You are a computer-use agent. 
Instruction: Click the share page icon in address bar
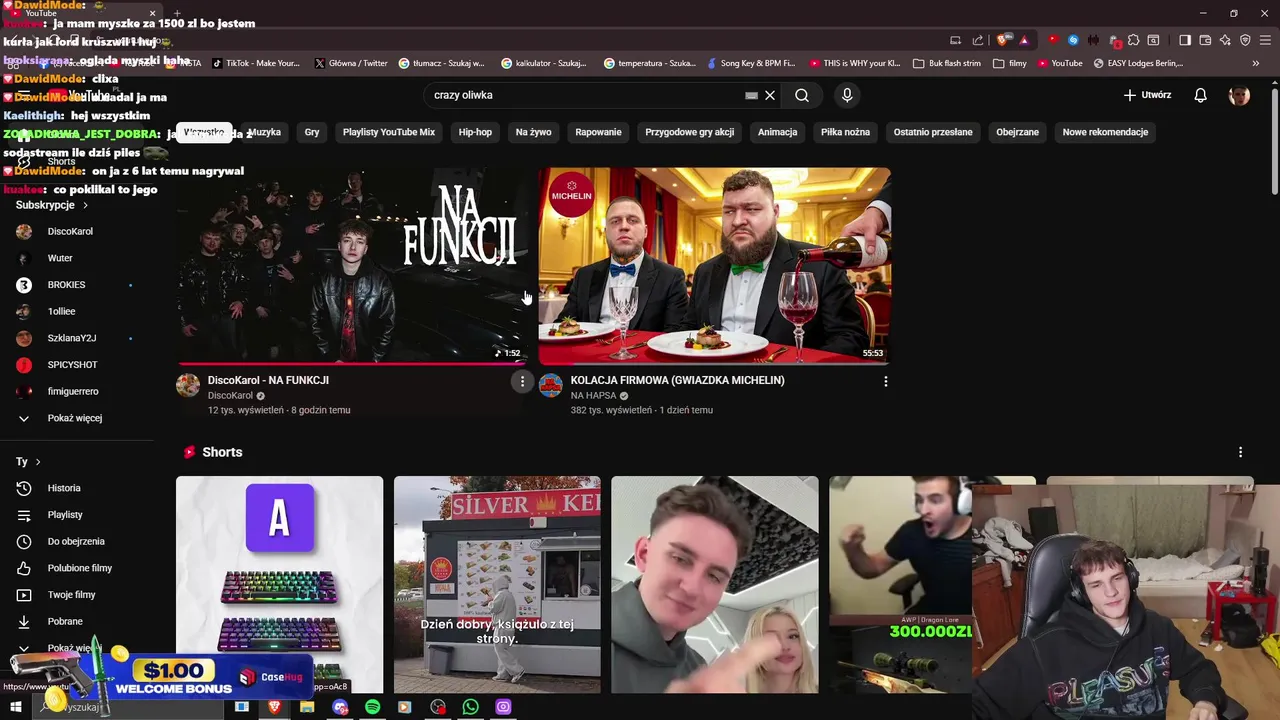coord(978,40)
